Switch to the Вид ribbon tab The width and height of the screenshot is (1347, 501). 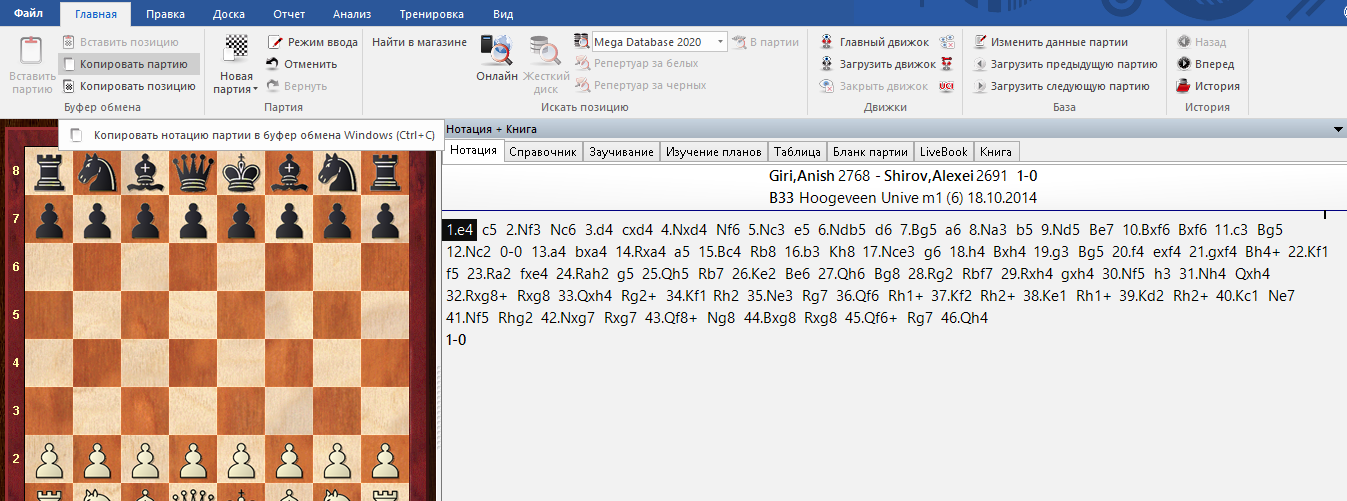(x=503, y=14)
